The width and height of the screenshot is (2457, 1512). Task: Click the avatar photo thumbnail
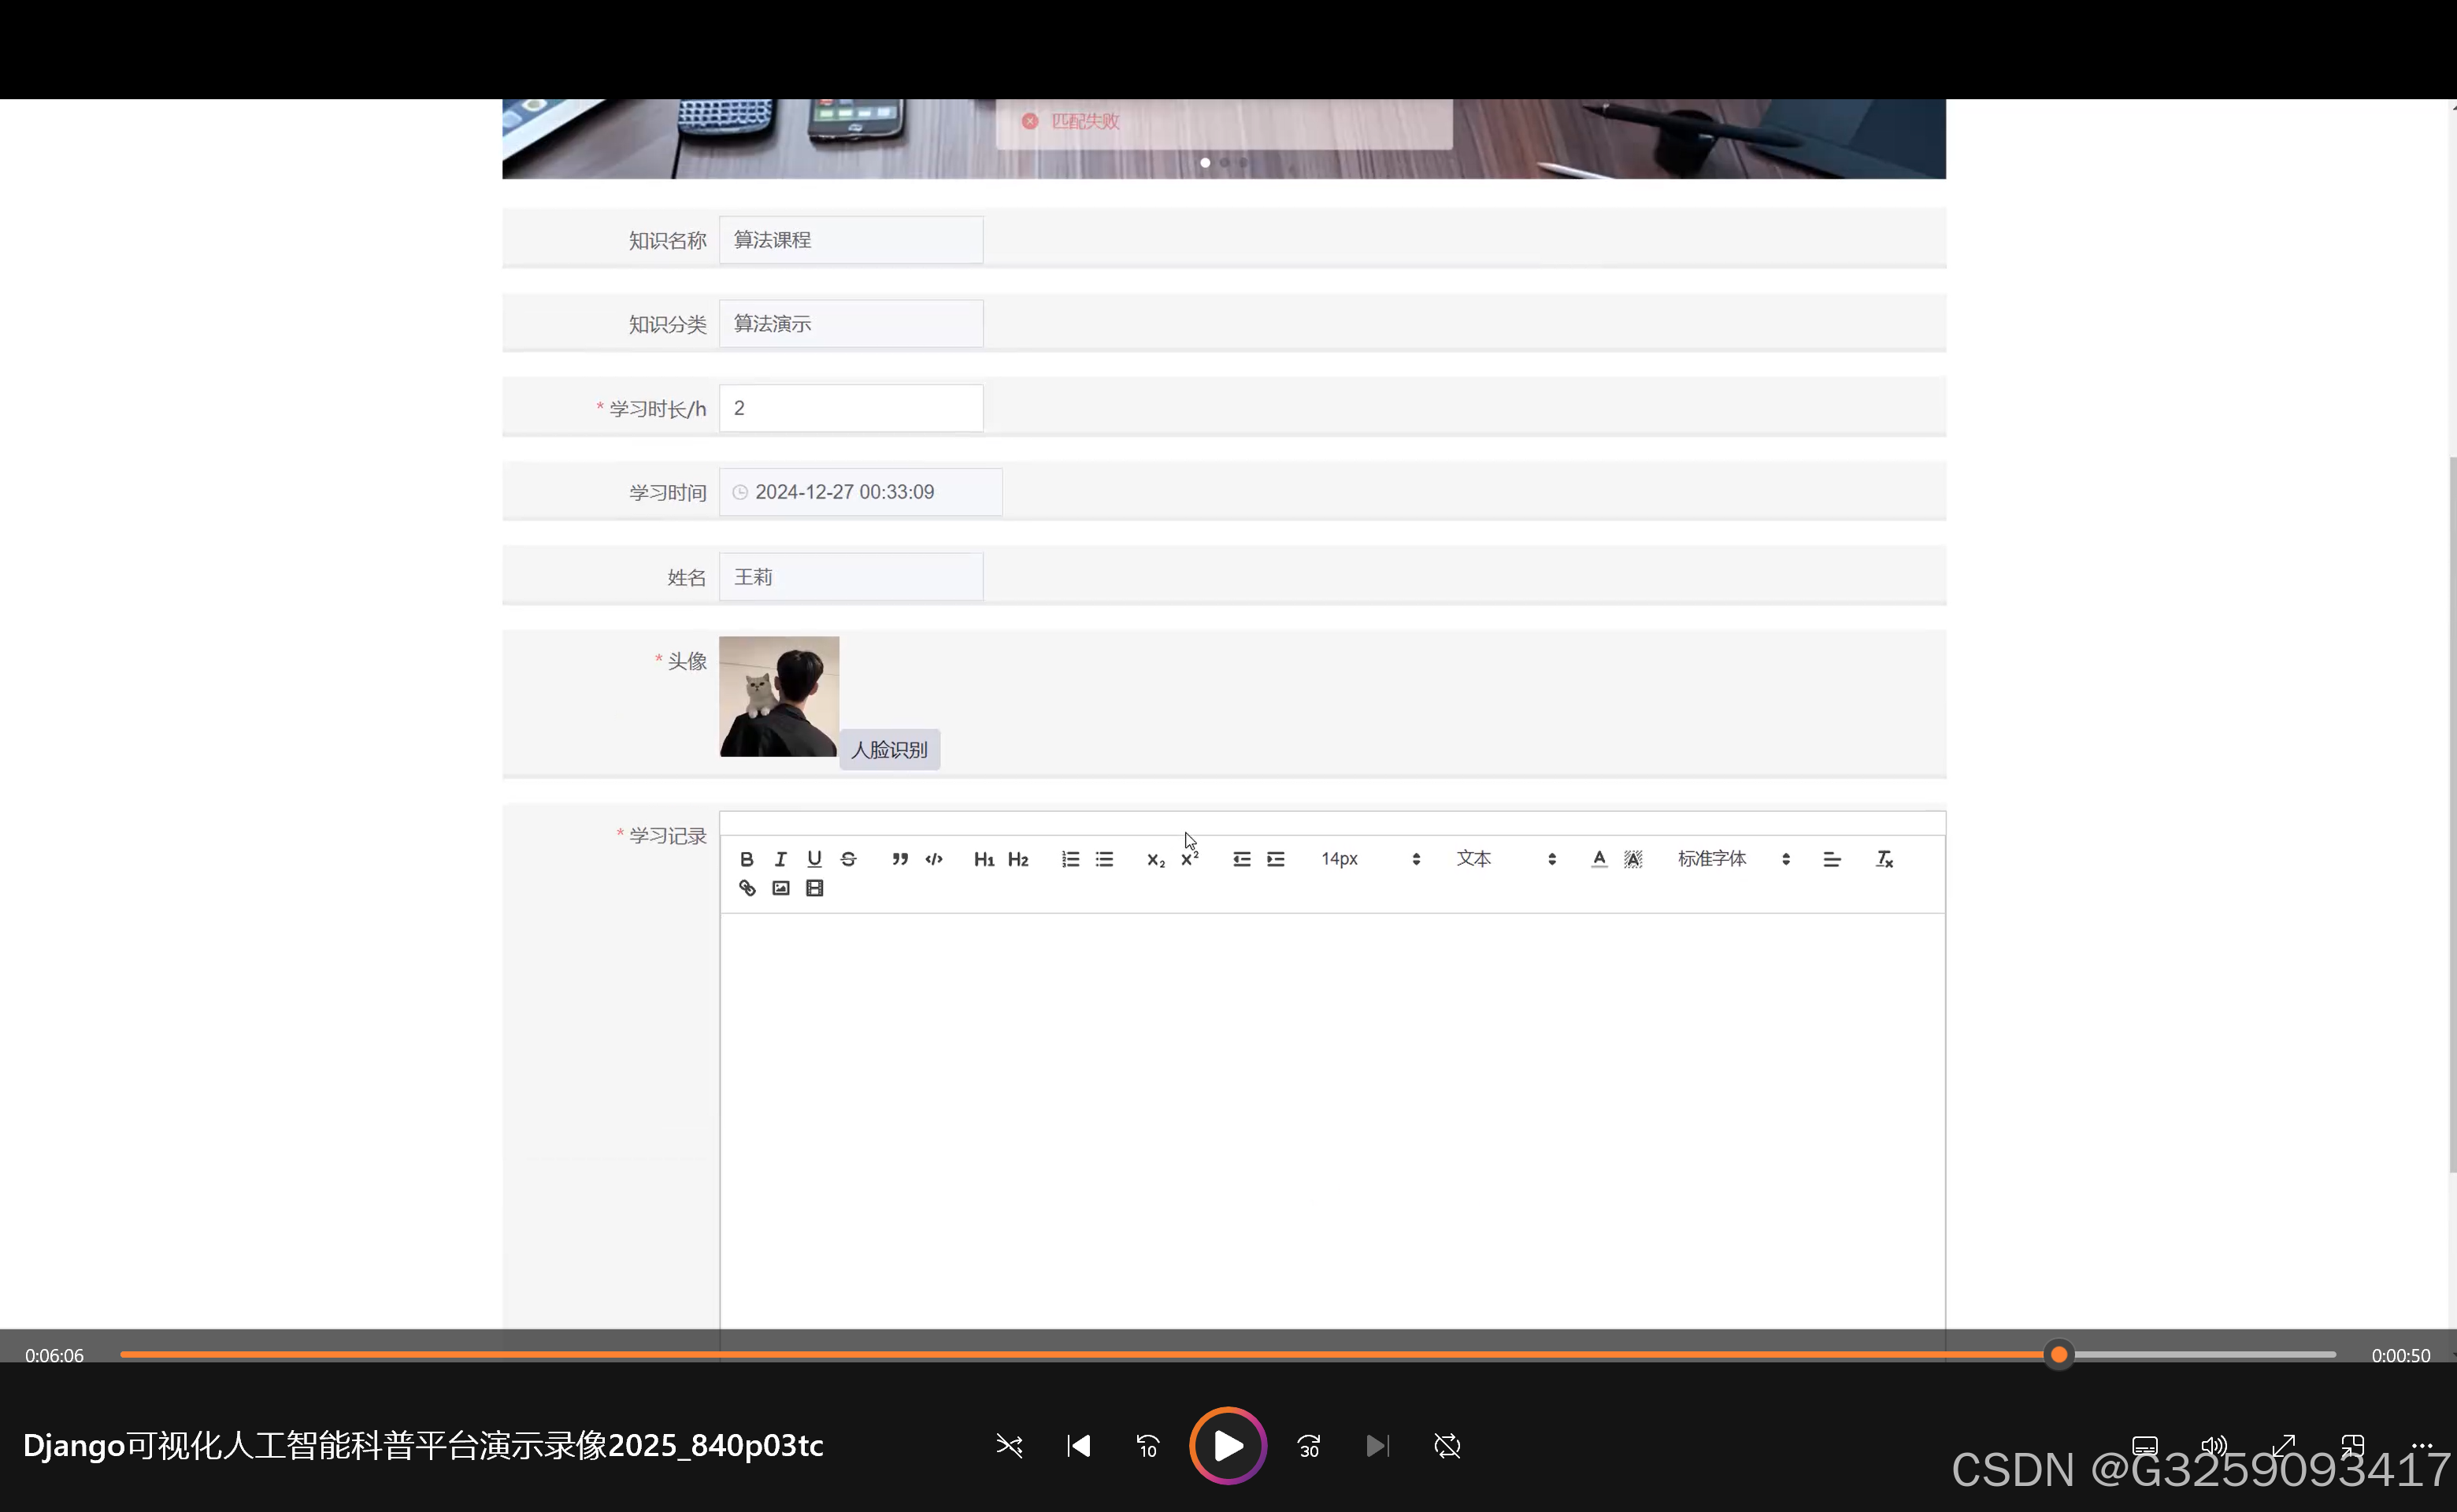(778, 696)
